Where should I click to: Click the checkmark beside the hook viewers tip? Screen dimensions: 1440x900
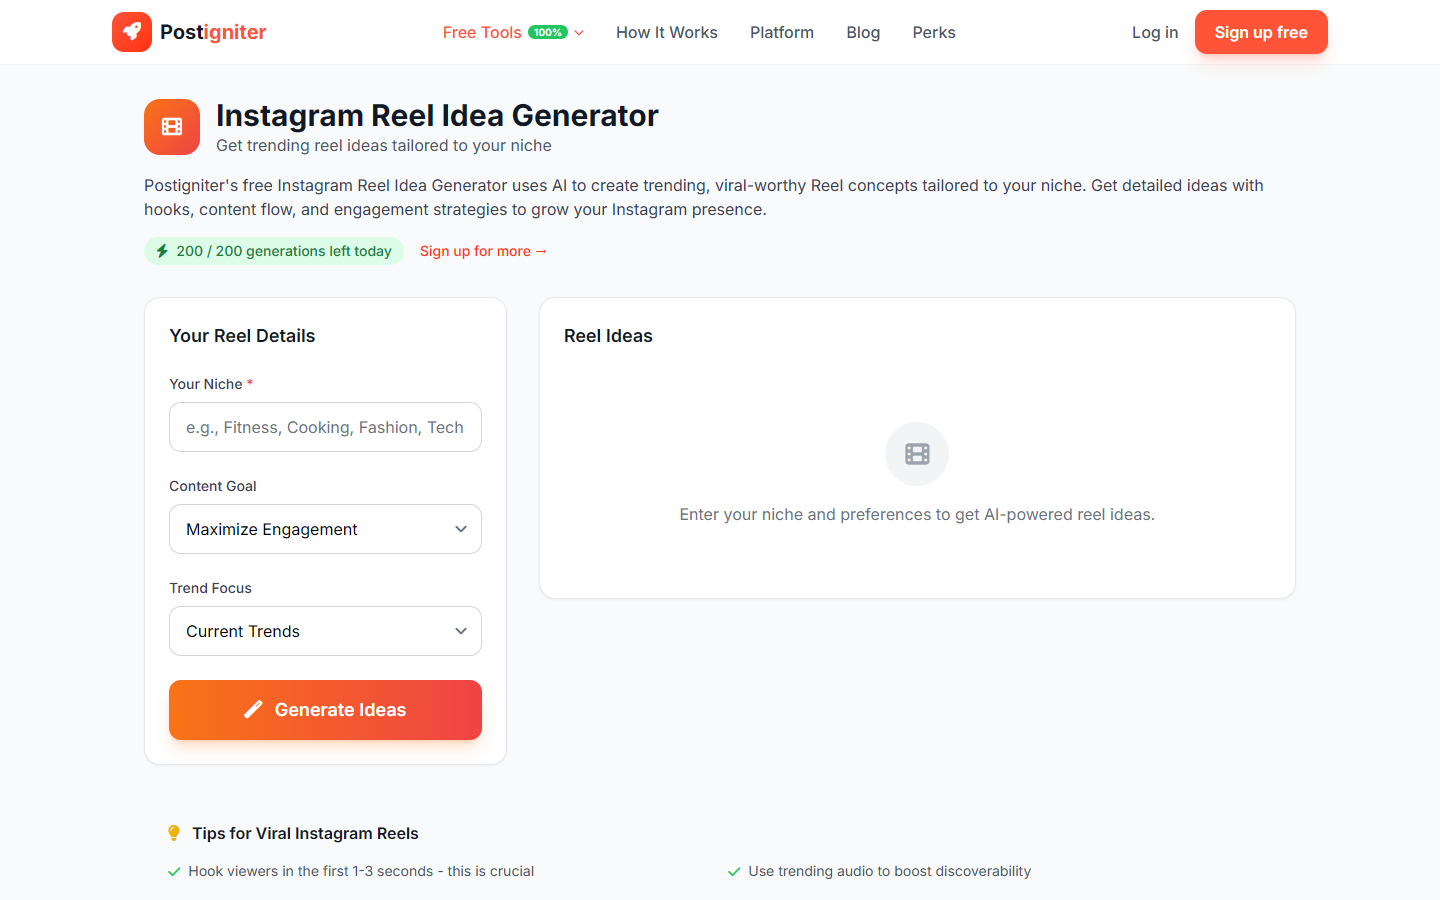[x=174, y=871]
